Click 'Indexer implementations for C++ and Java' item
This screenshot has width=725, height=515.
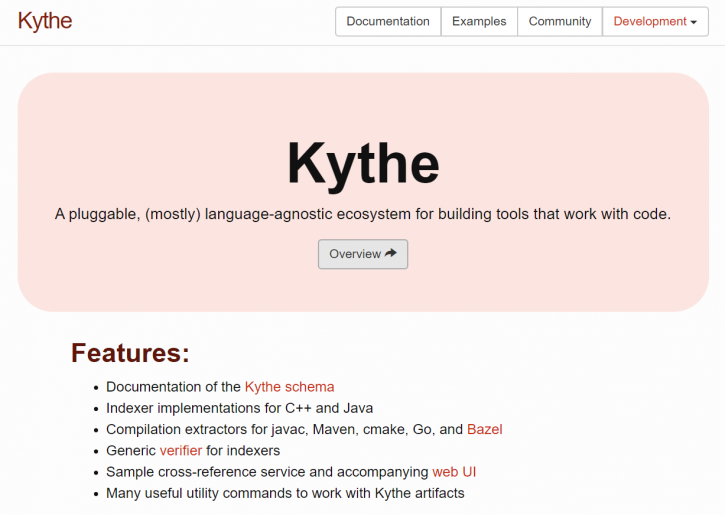(x=240, y=408)
